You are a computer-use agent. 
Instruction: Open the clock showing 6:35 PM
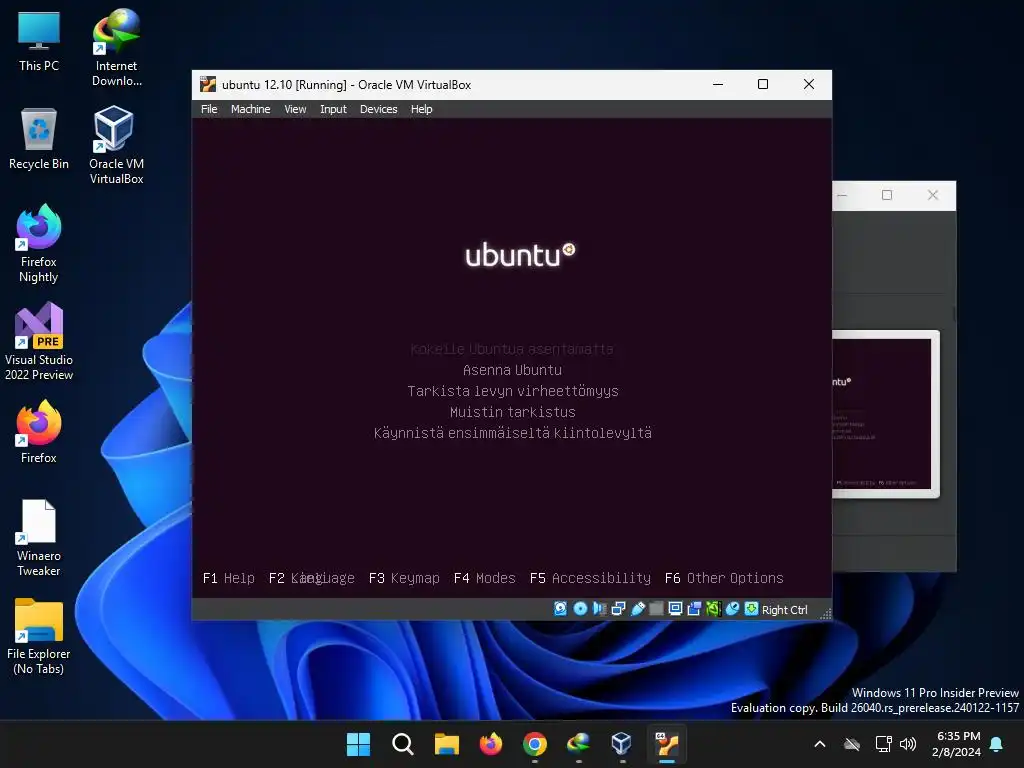pyautogui.click(x=957, y=744)
